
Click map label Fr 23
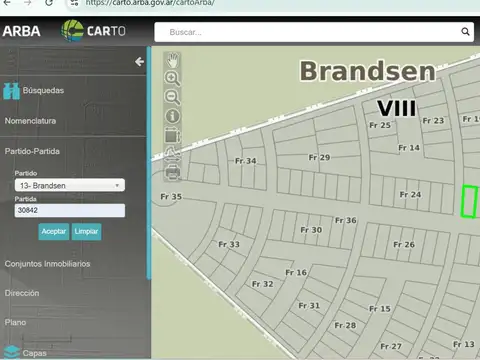[433, 121]
